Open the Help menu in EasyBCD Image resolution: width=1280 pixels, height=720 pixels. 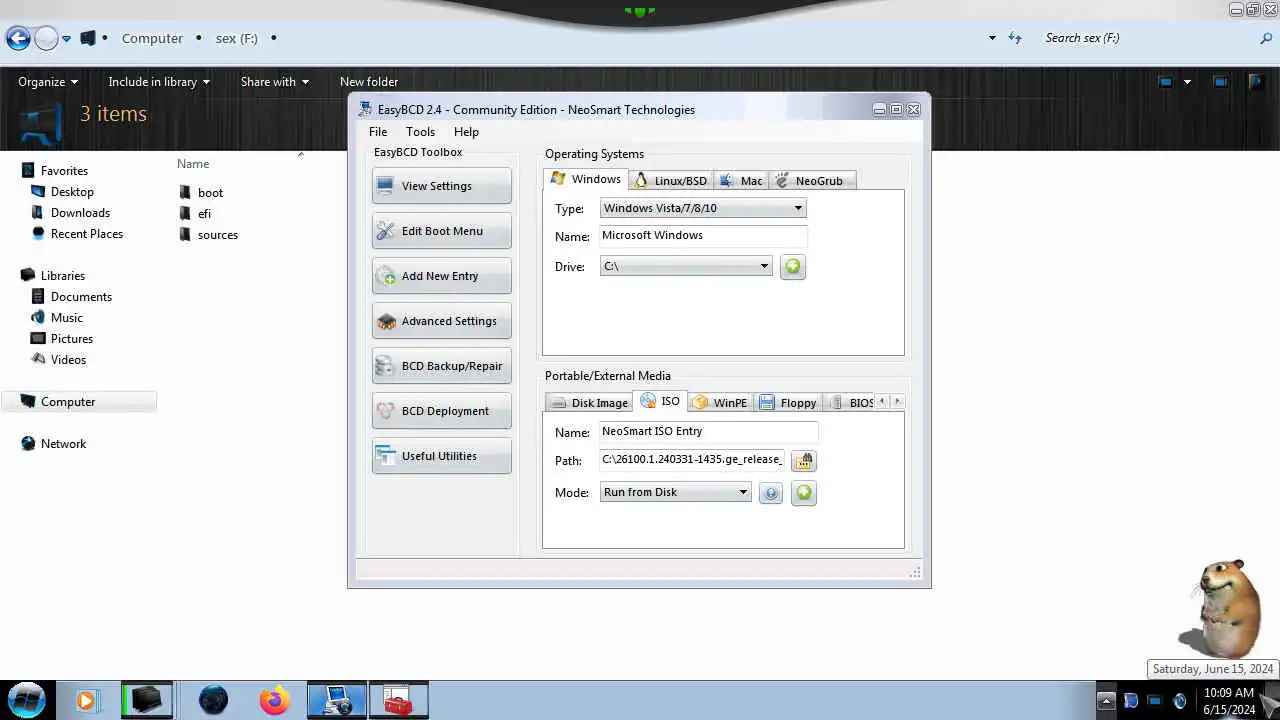click(466, 132)
